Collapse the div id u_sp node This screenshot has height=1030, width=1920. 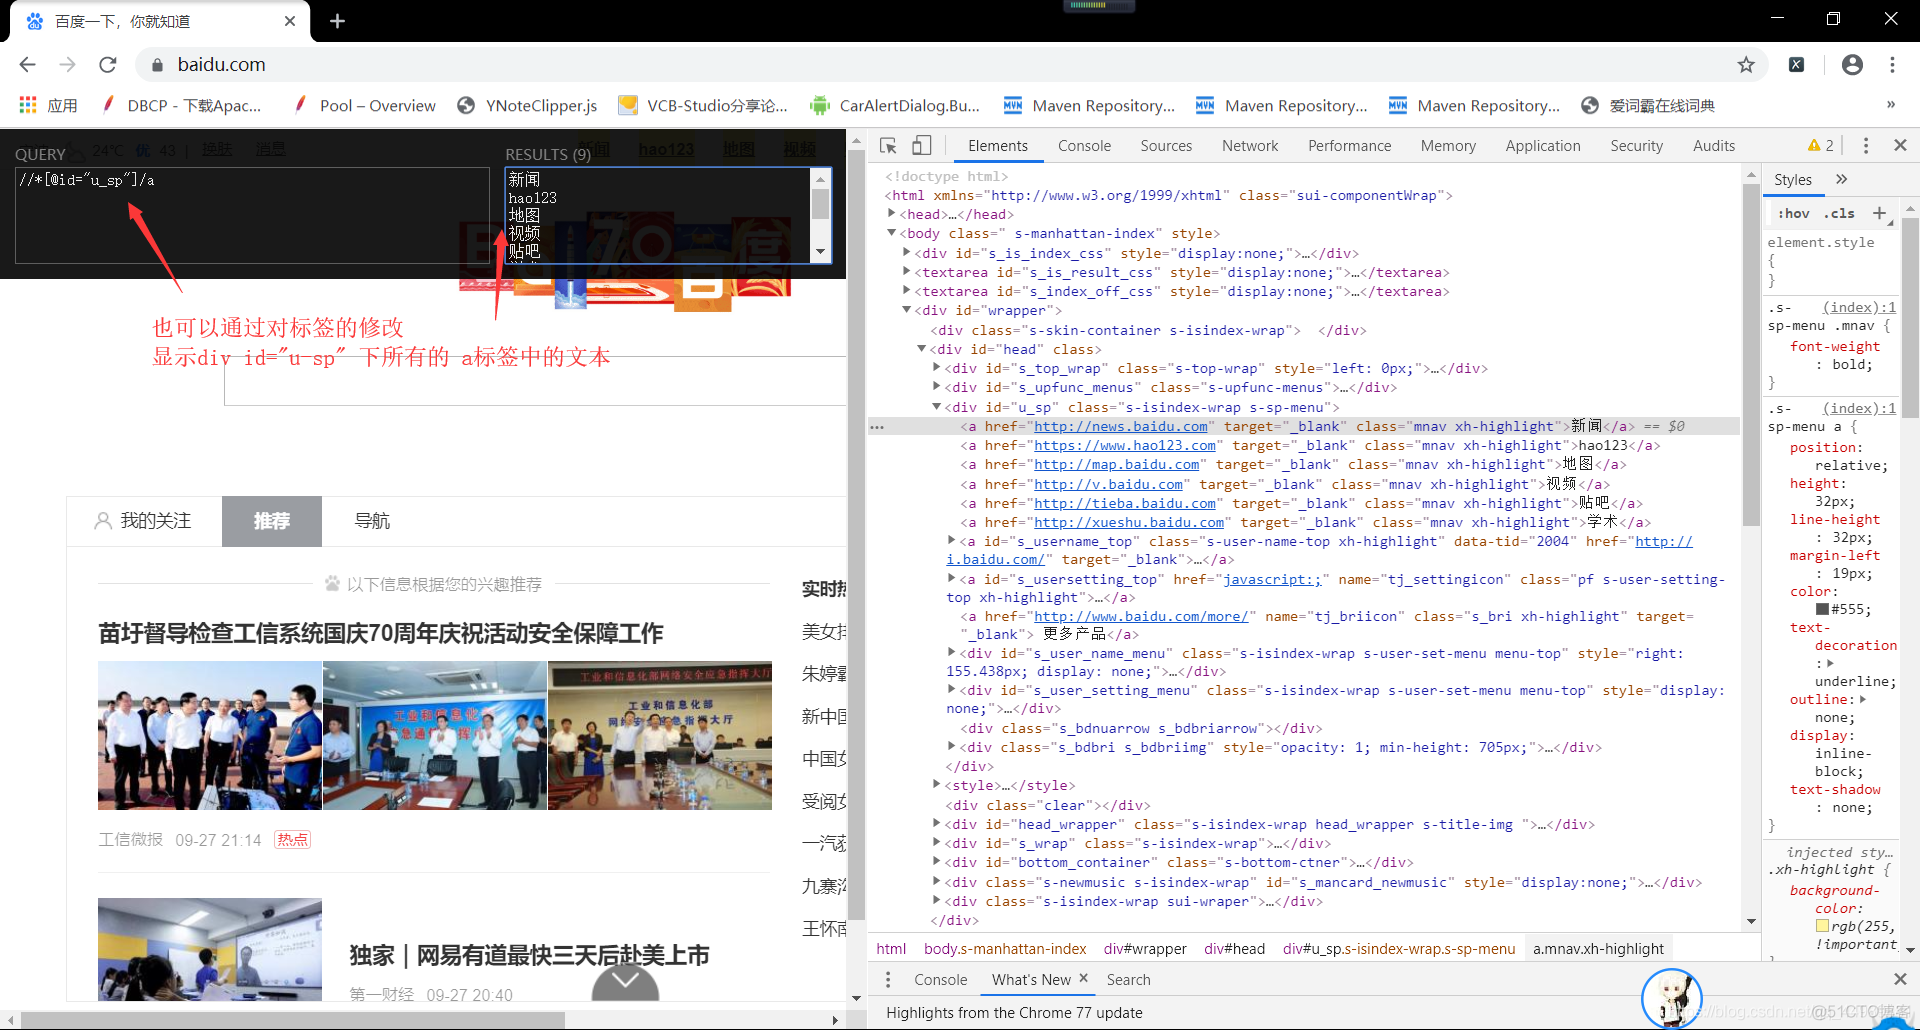(x=937, y=407)
